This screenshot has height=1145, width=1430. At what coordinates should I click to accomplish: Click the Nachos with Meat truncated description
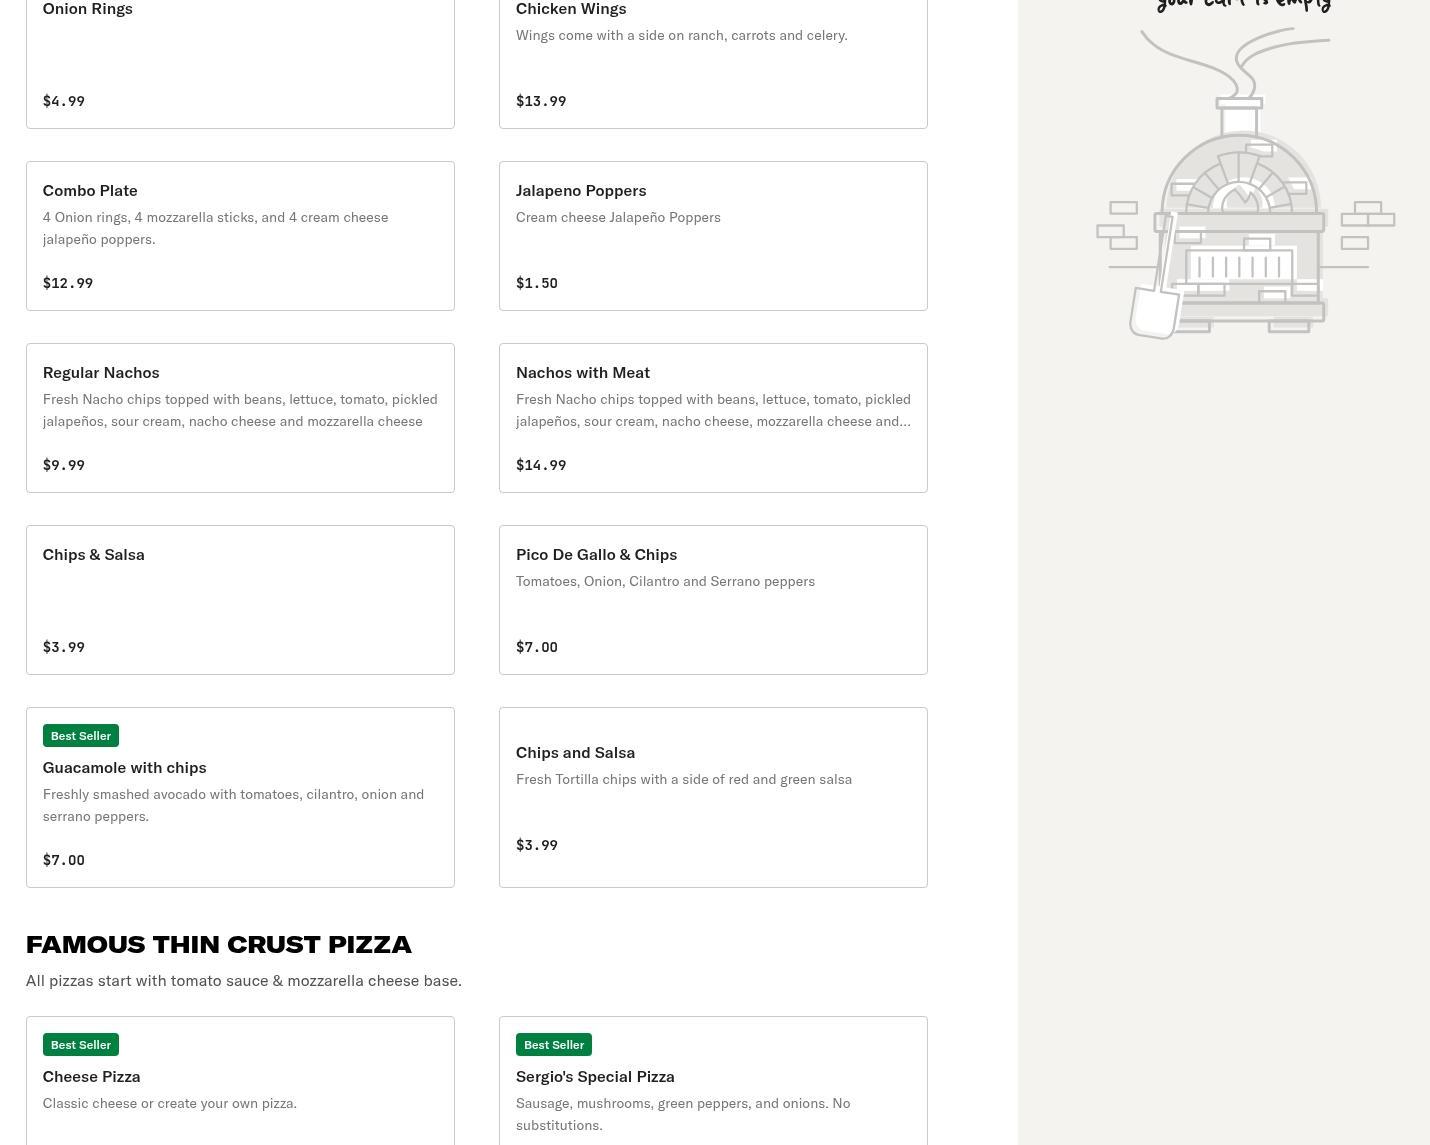[713, 410]
